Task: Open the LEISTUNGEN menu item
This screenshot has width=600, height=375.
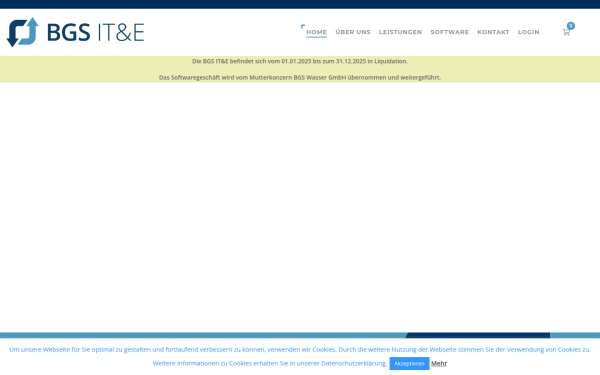Action: pyautogui.click(x=400, y=32)
